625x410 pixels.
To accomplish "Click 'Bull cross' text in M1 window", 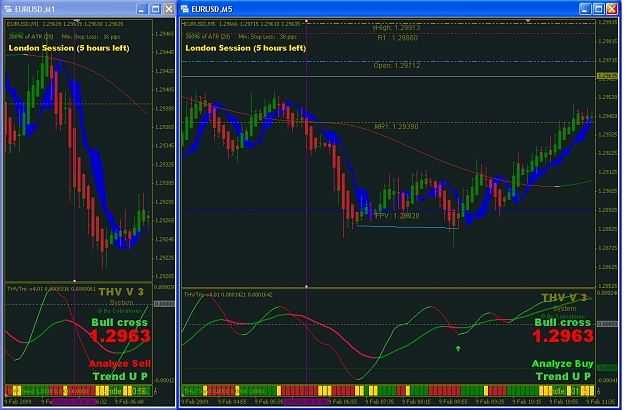I will pyautogui.click(x=119, y=322).
